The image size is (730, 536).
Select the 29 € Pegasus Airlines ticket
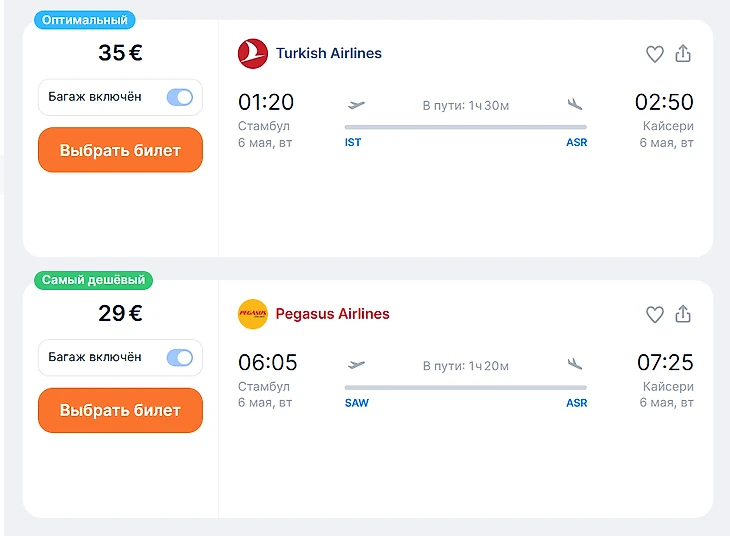[120, 411]
